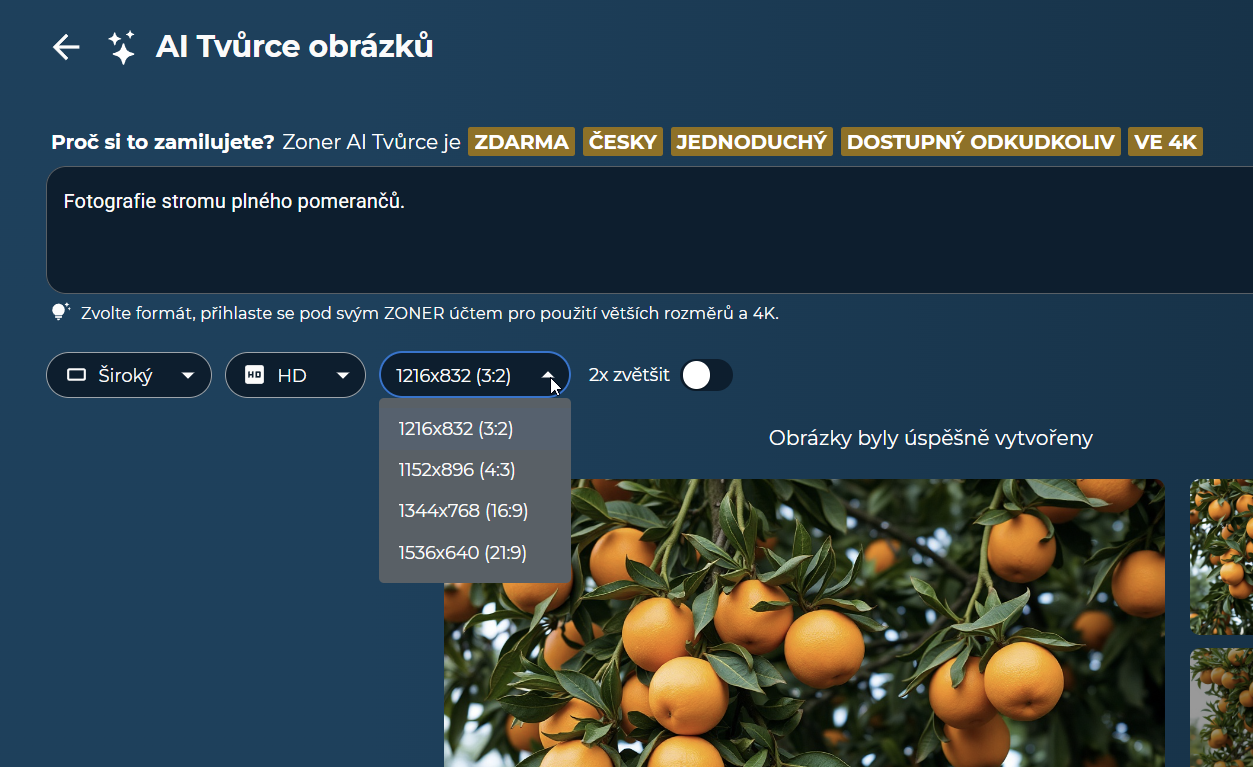Viewport: 1253px width, 767px height.
Task: Select the upper right orange tree thumbnail
Action: point(1221,557)
